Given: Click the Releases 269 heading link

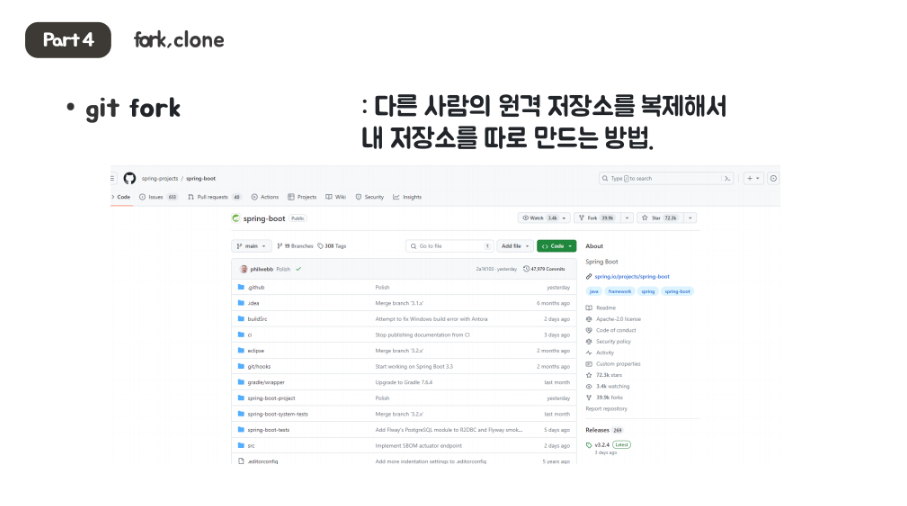Looking at the screenshot, I should coord(604,430).
